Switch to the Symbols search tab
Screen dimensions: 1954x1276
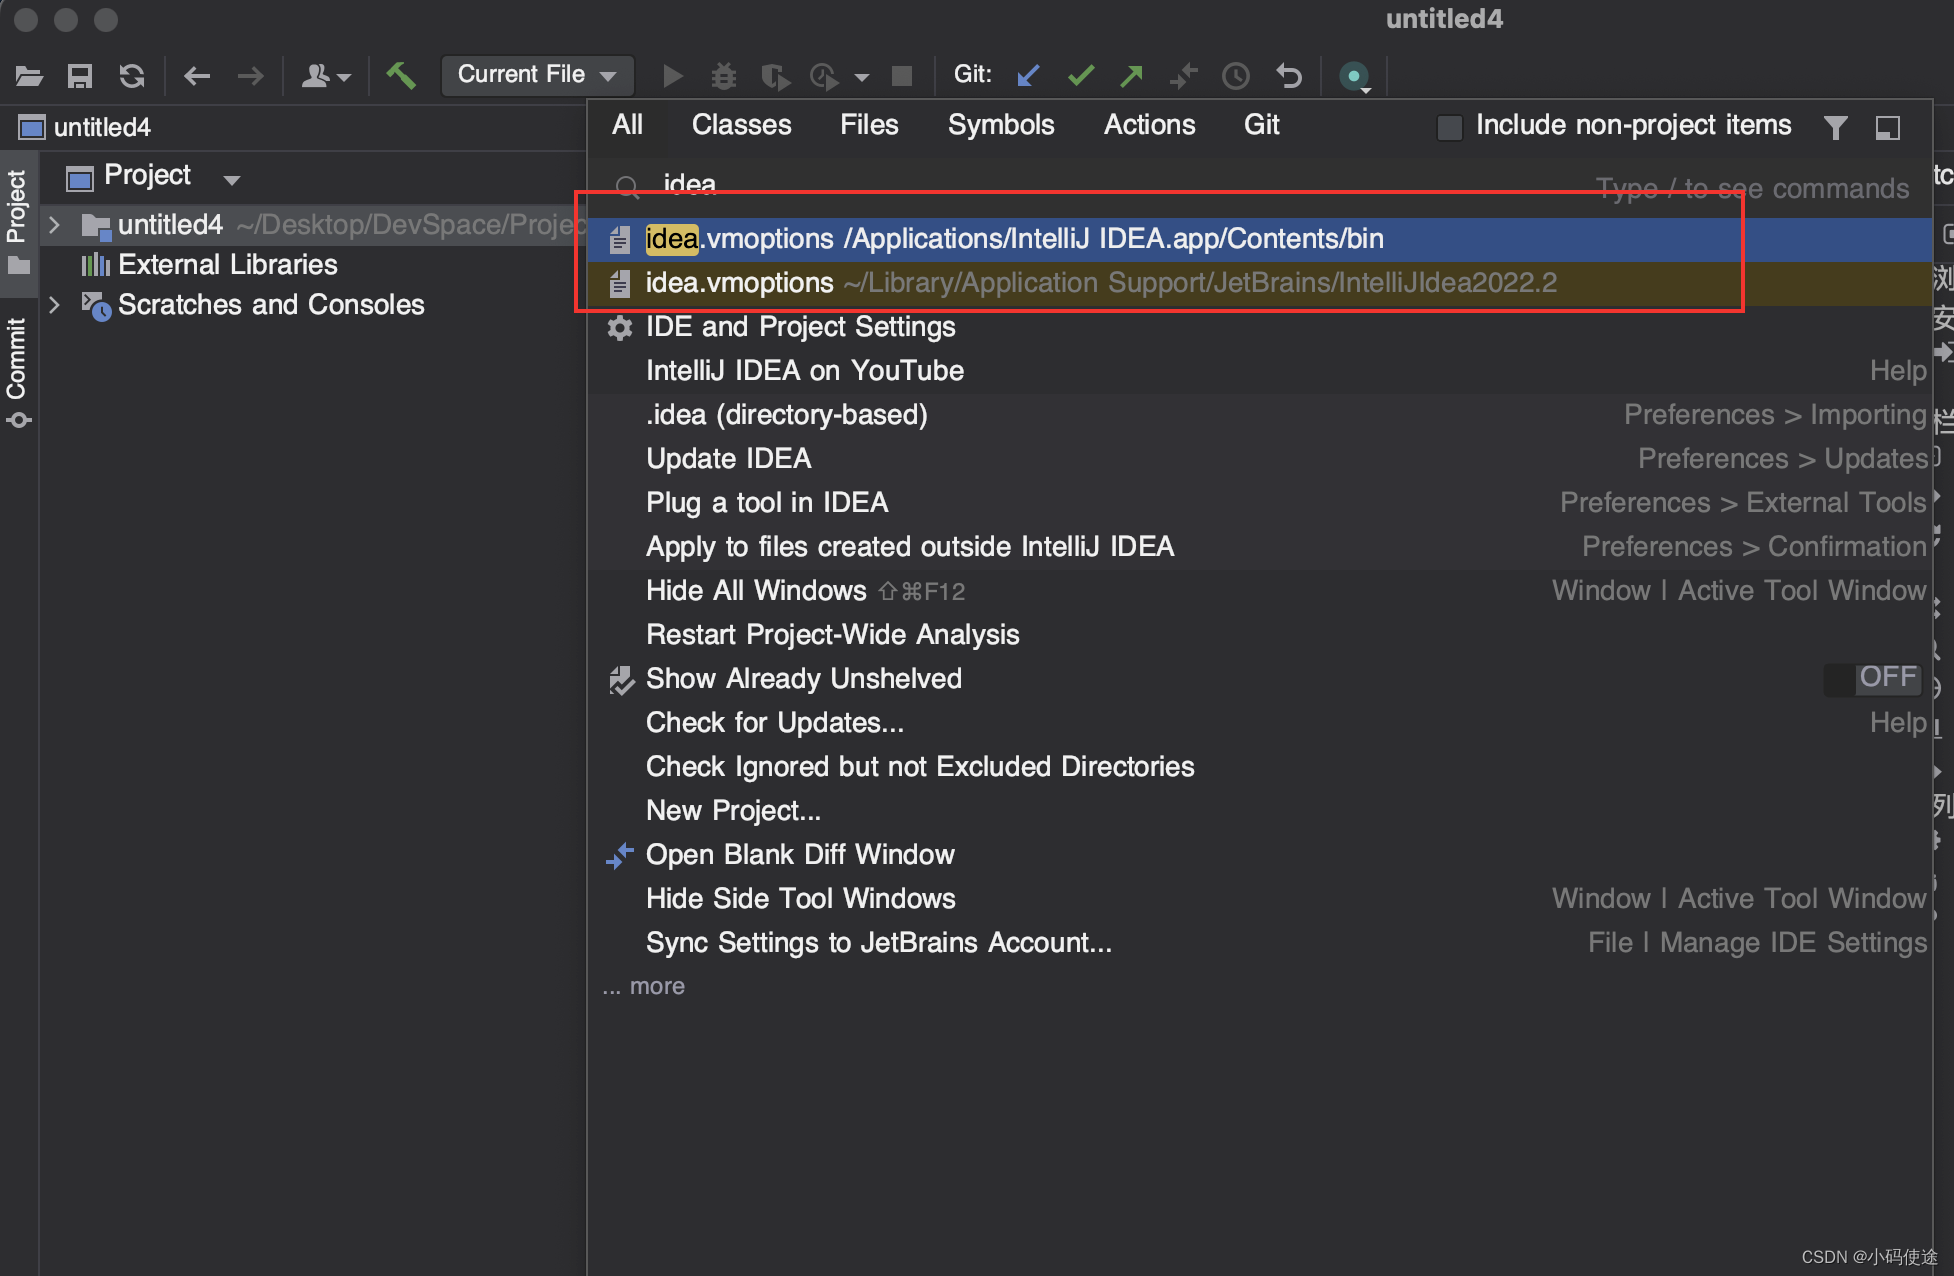1001,125
